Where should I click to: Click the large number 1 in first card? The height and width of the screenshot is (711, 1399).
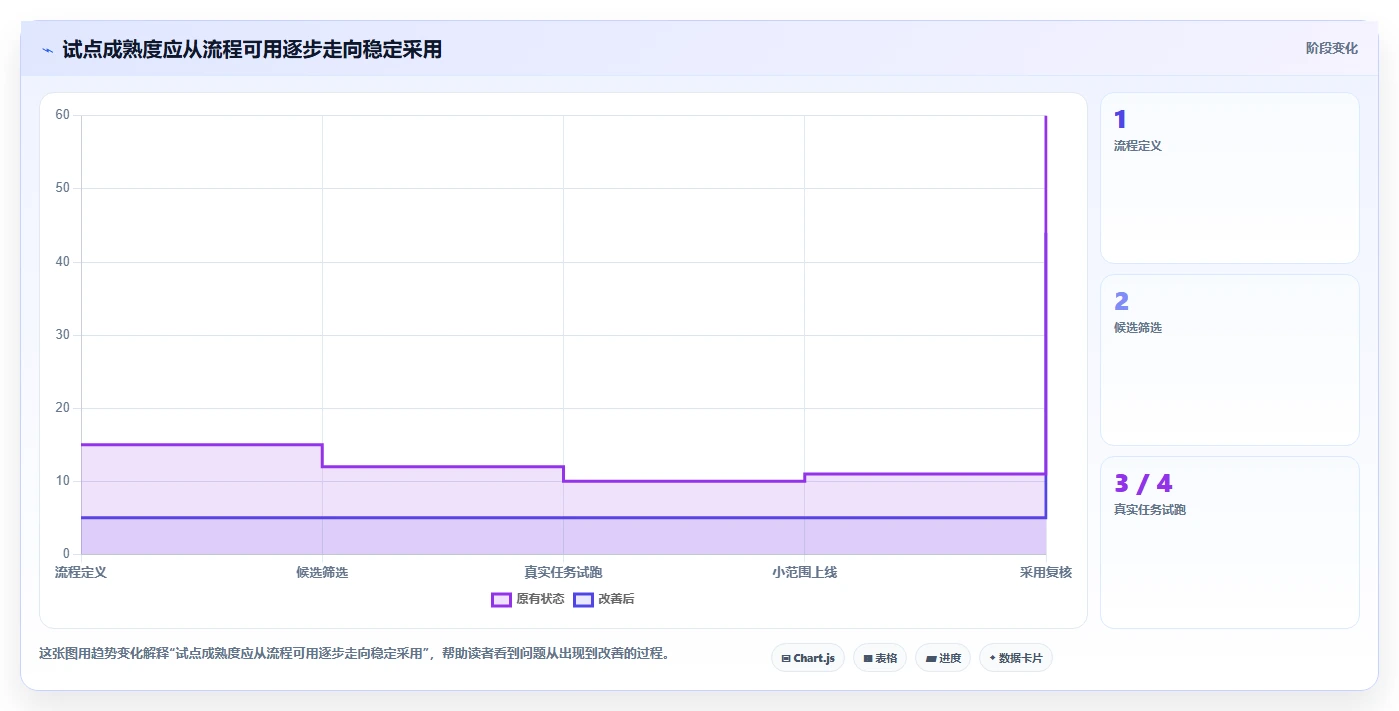(1120, 120)
